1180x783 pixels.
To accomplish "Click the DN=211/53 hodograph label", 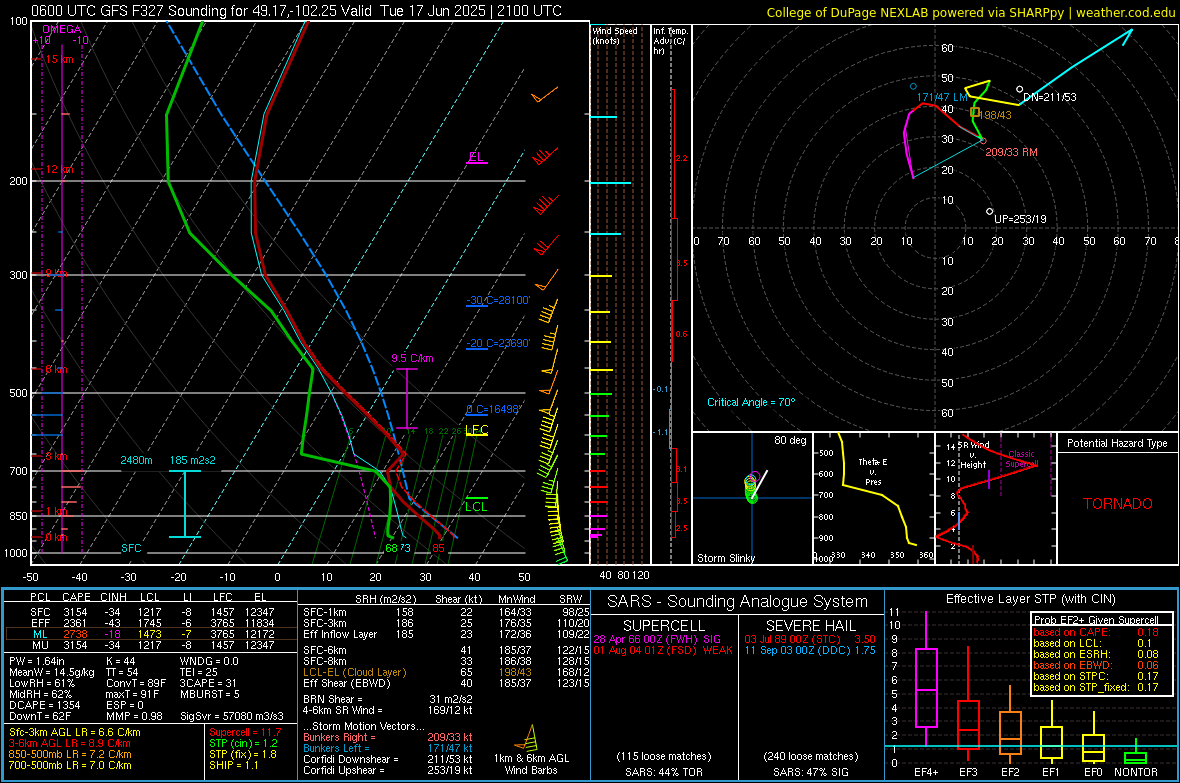I will click(x=1050, y=97).
